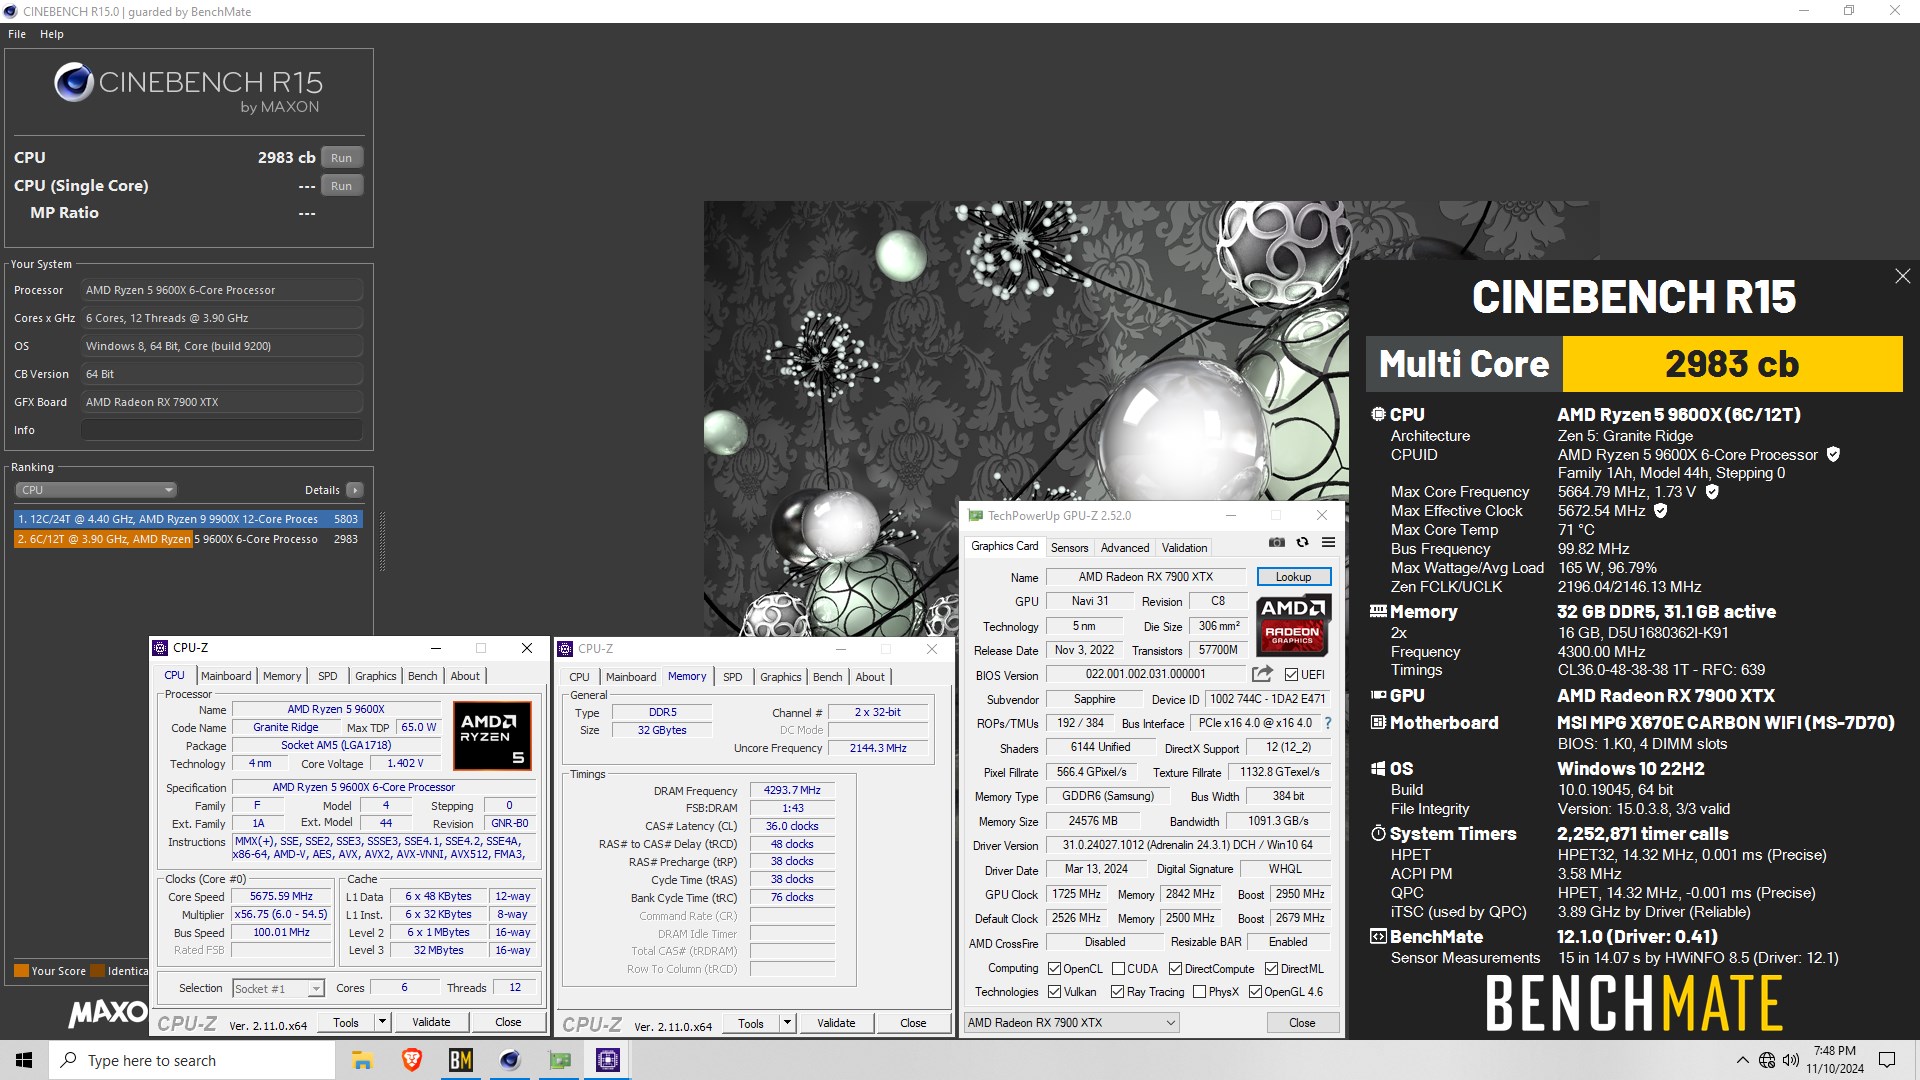This screenshot has width=1920, height=1080.
Task: Open Bench tab in left CPU-Z window
Action: pos(422,676)
